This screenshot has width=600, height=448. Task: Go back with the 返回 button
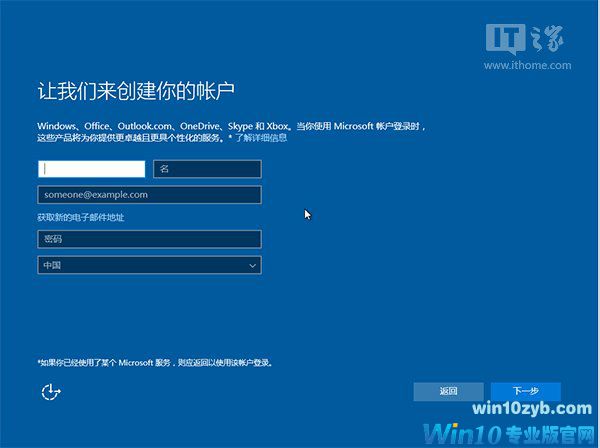tap(448, 391)
